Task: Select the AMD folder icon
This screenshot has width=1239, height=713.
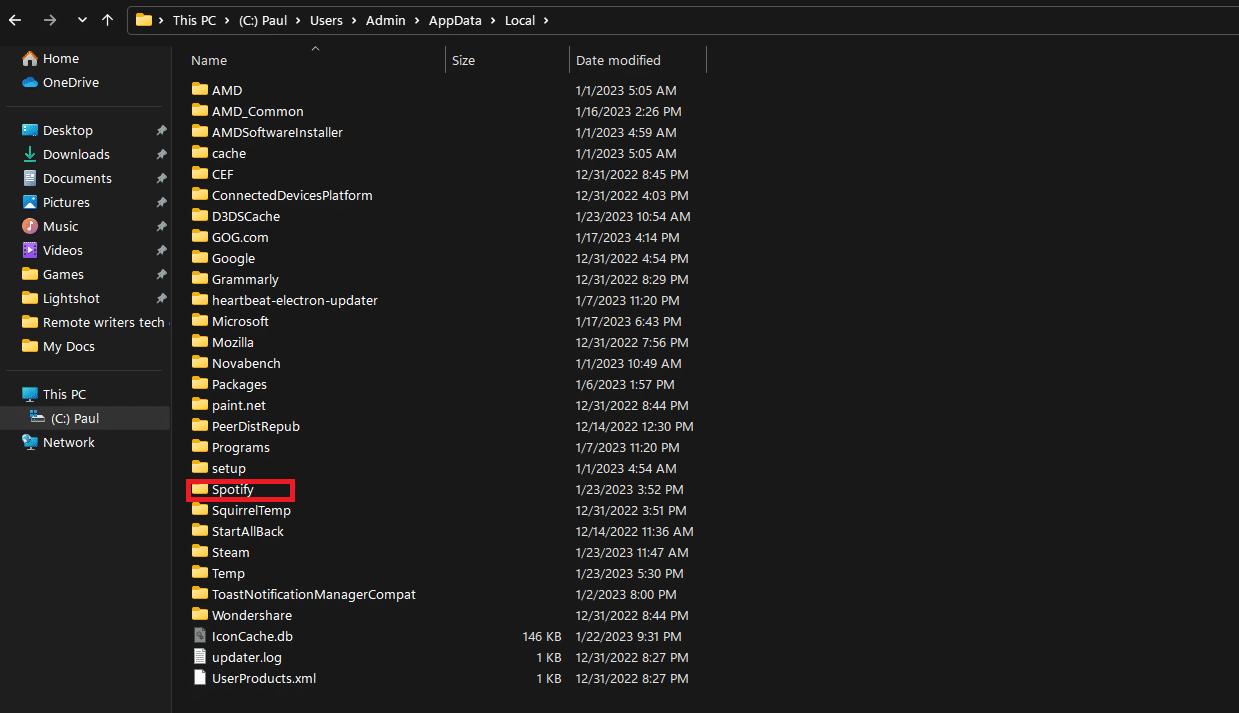Action: point(200,90)
